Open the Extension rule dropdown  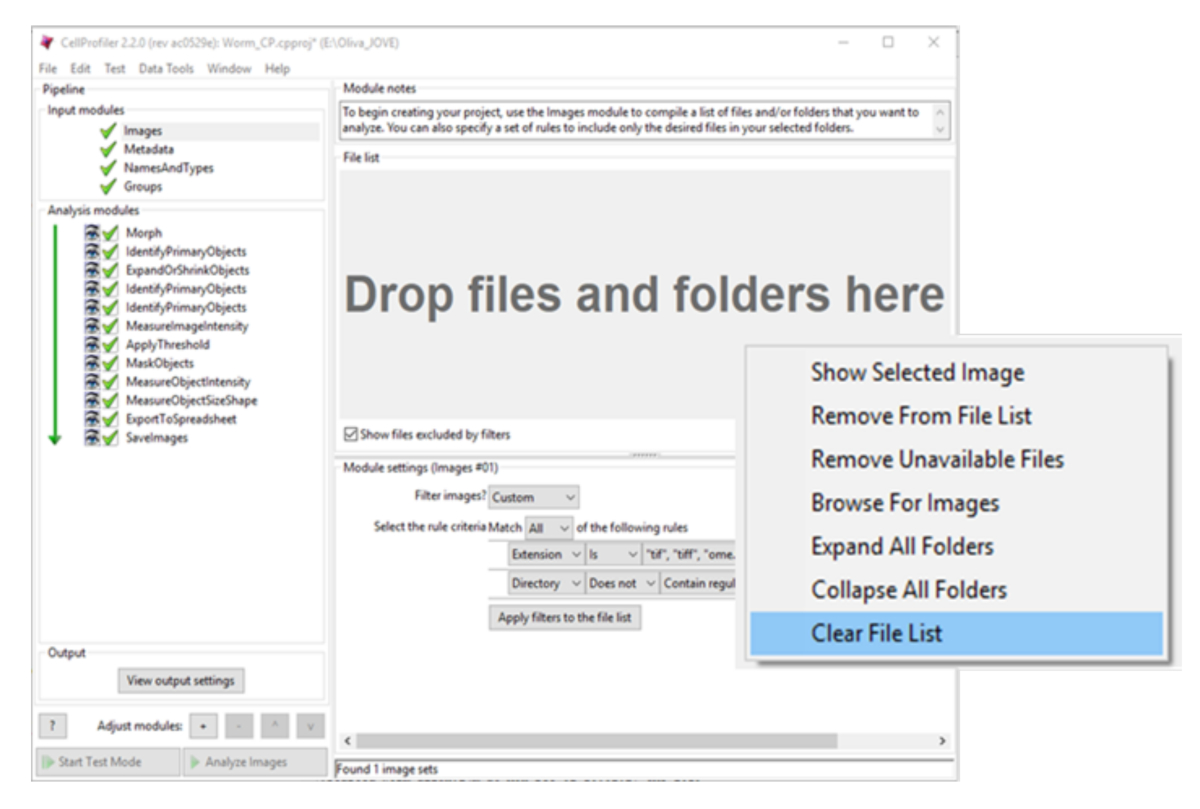pyautogui.click(x=546, y=554)
